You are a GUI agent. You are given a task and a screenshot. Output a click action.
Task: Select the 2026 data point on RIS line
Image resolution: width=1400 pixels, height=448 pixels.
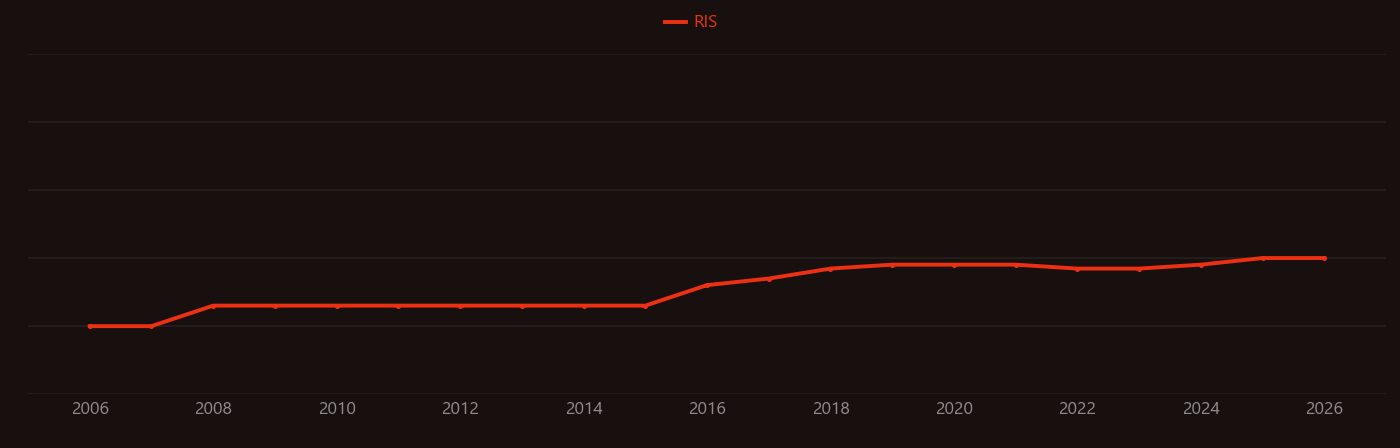click(1324, 258)
